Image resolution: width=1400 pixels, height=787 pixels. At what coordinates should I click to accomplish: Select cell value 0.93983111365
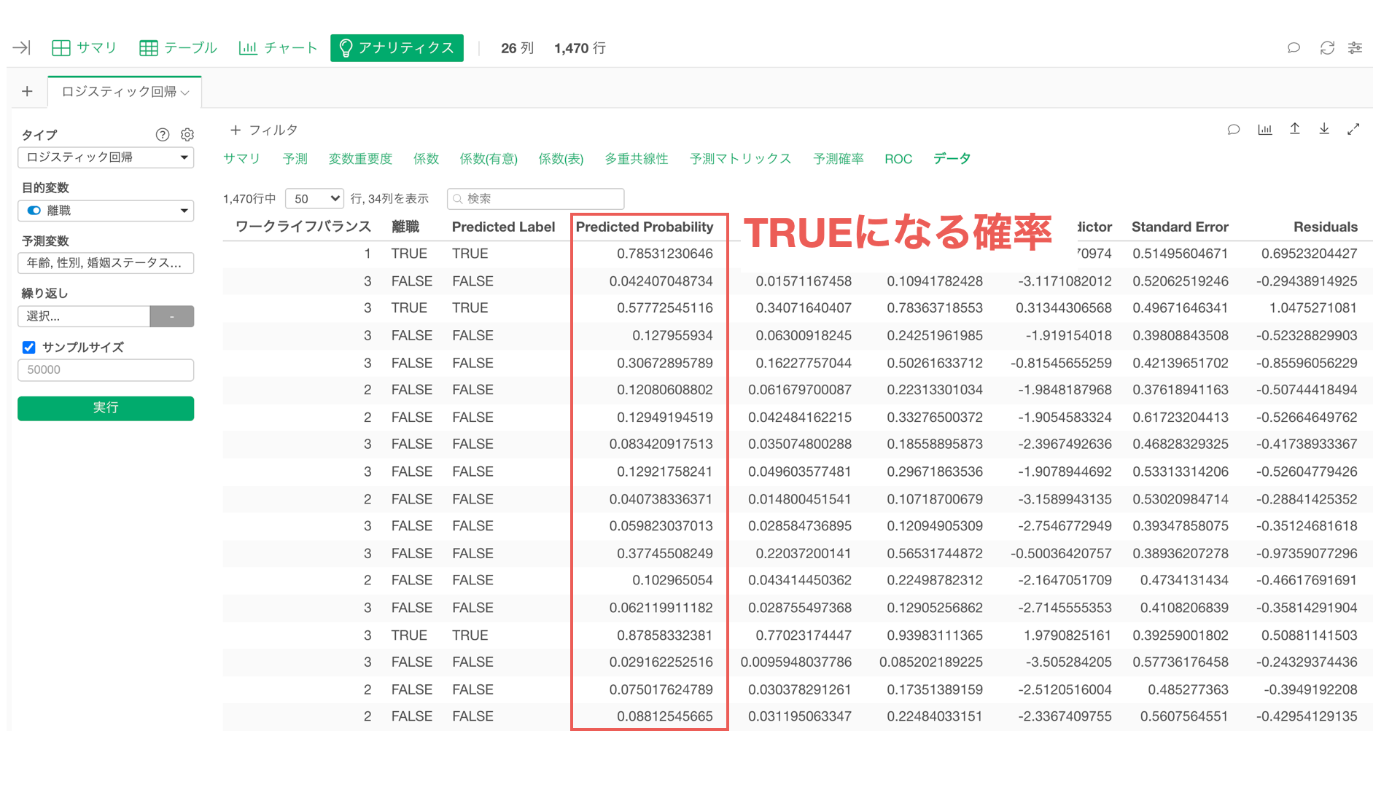(934, 635)
